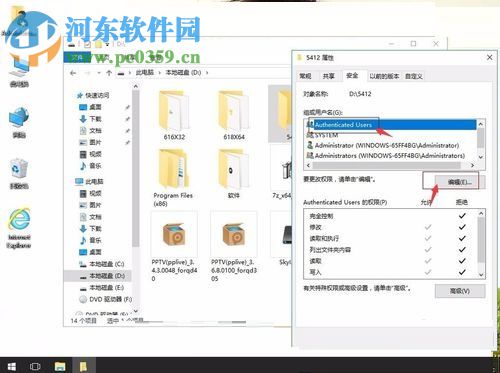Screen dimensions: 500x373
Task: Select Authenticated Users in user list
Action: pos(391,125)
